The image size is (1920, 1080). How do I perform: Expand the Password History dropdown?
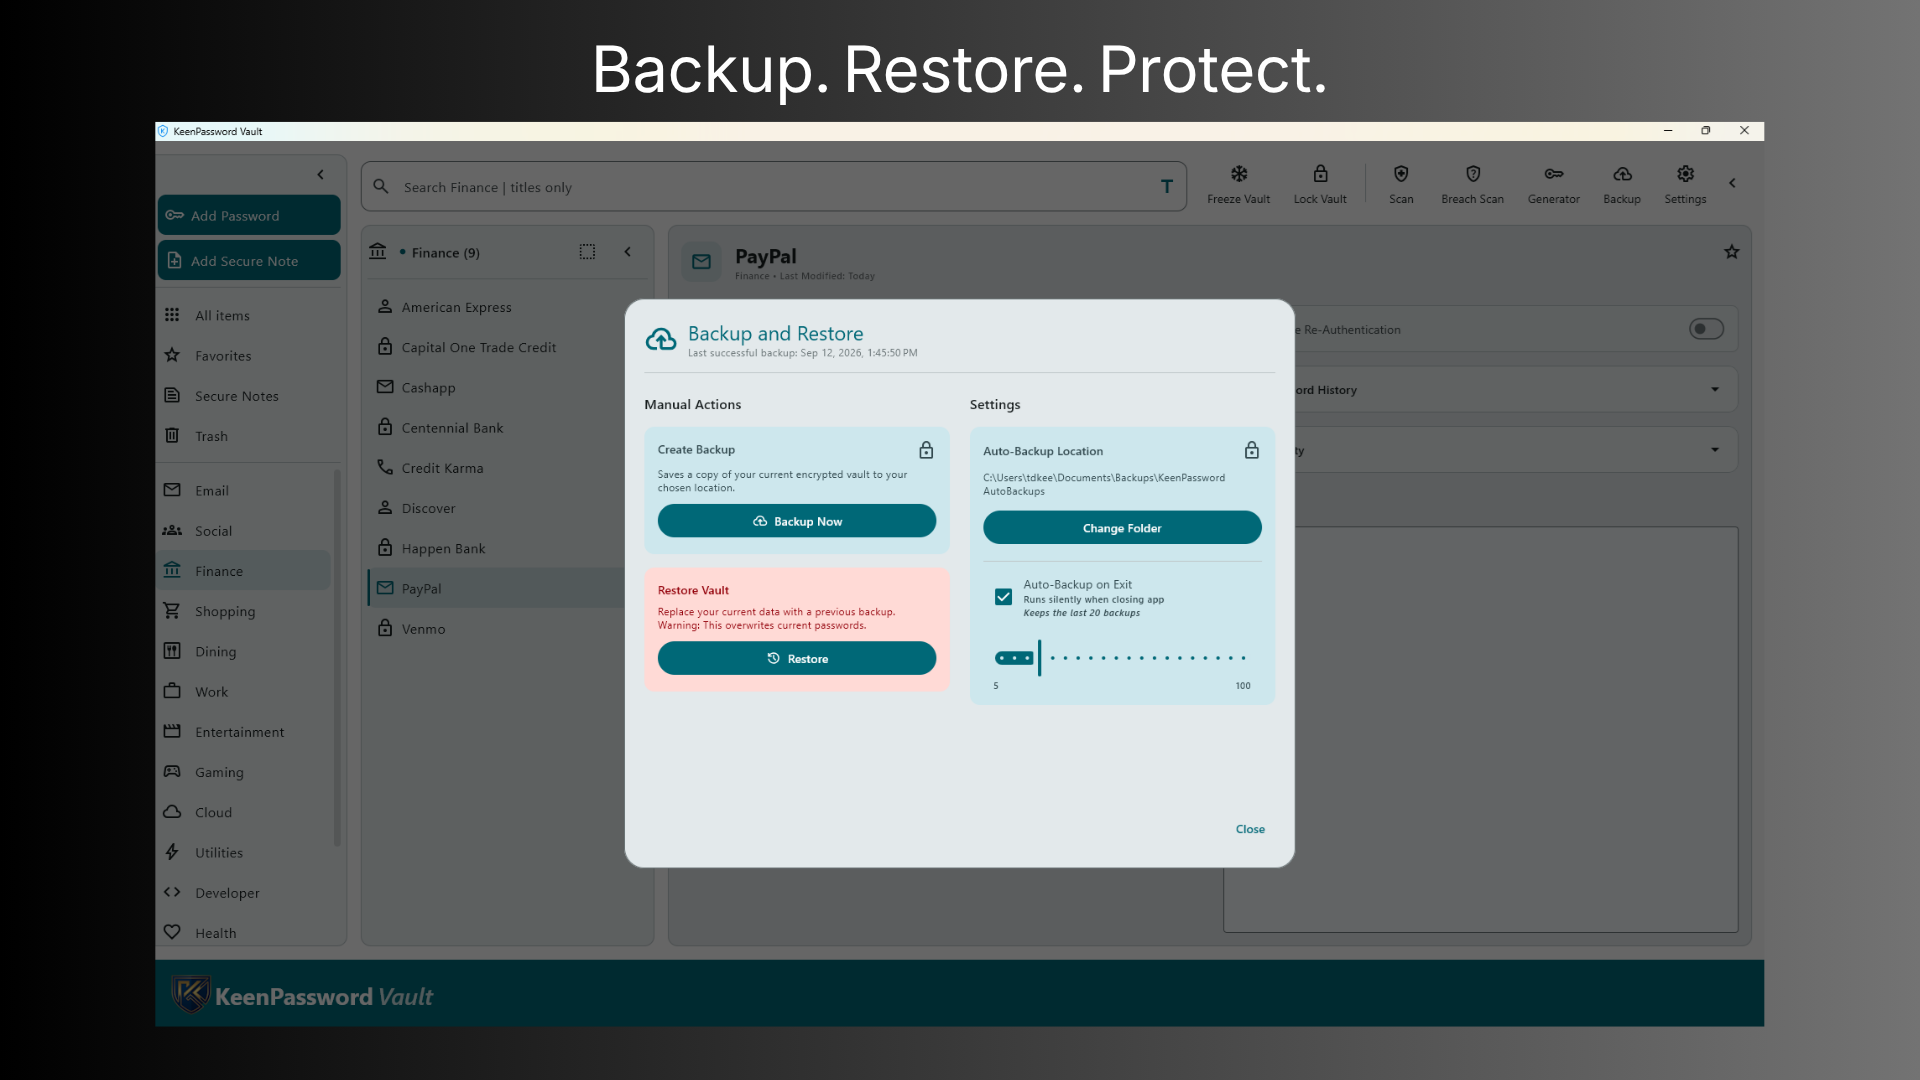(1715, 390)
